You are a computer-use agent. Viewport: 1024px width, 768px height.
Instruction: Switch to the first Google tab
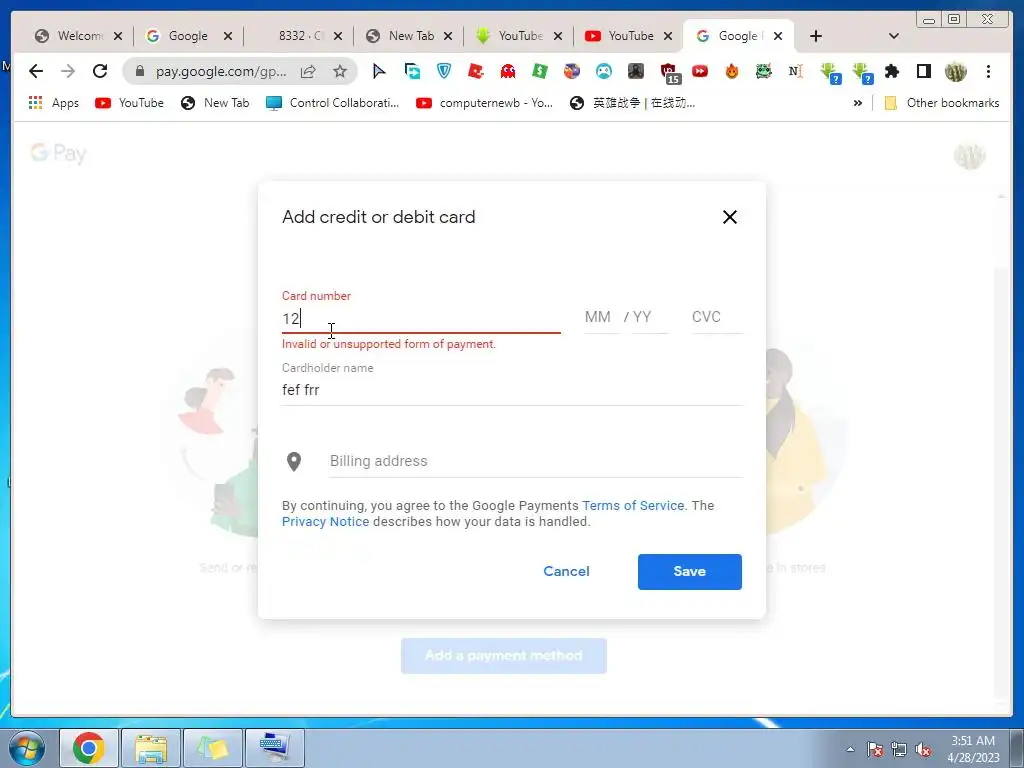click(180, 36)
